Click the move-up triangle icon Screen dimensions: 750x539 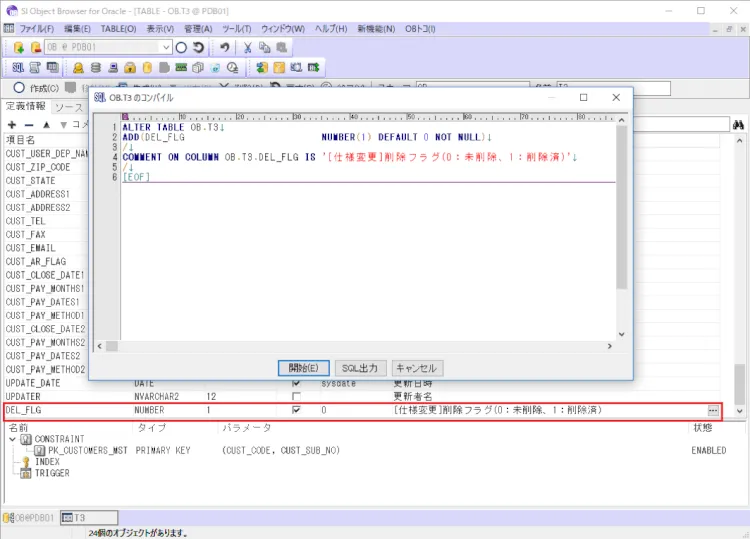46,125
